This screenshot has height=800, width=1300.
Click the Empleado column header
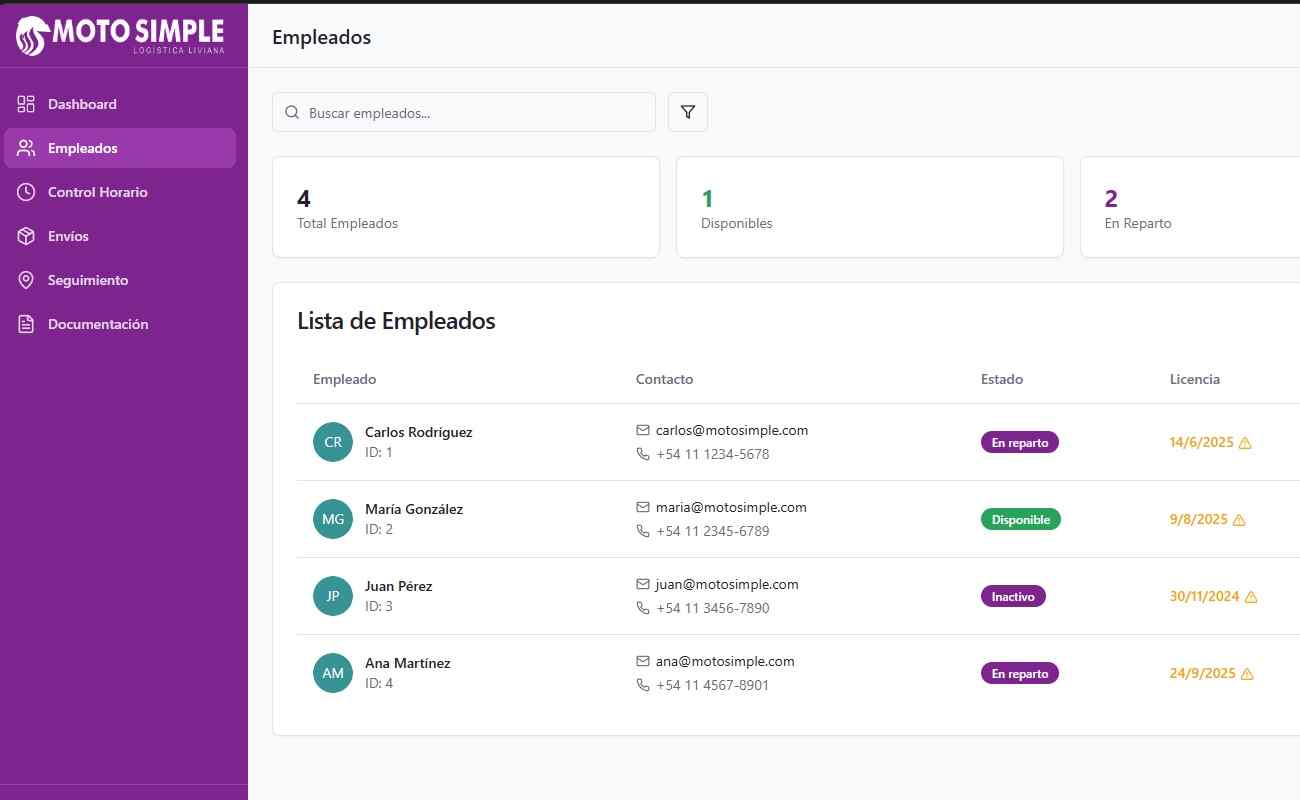tap(345, 379)
